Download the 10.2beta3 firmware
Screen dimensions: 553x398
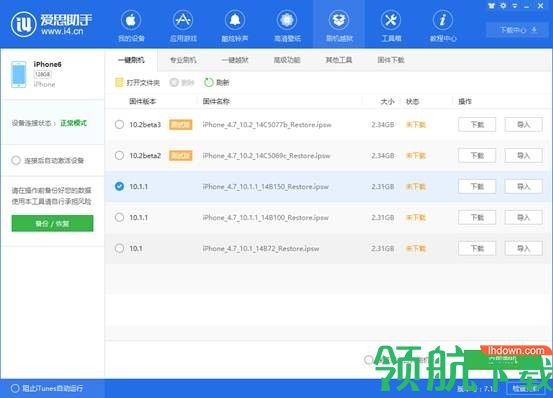point(477,124)
